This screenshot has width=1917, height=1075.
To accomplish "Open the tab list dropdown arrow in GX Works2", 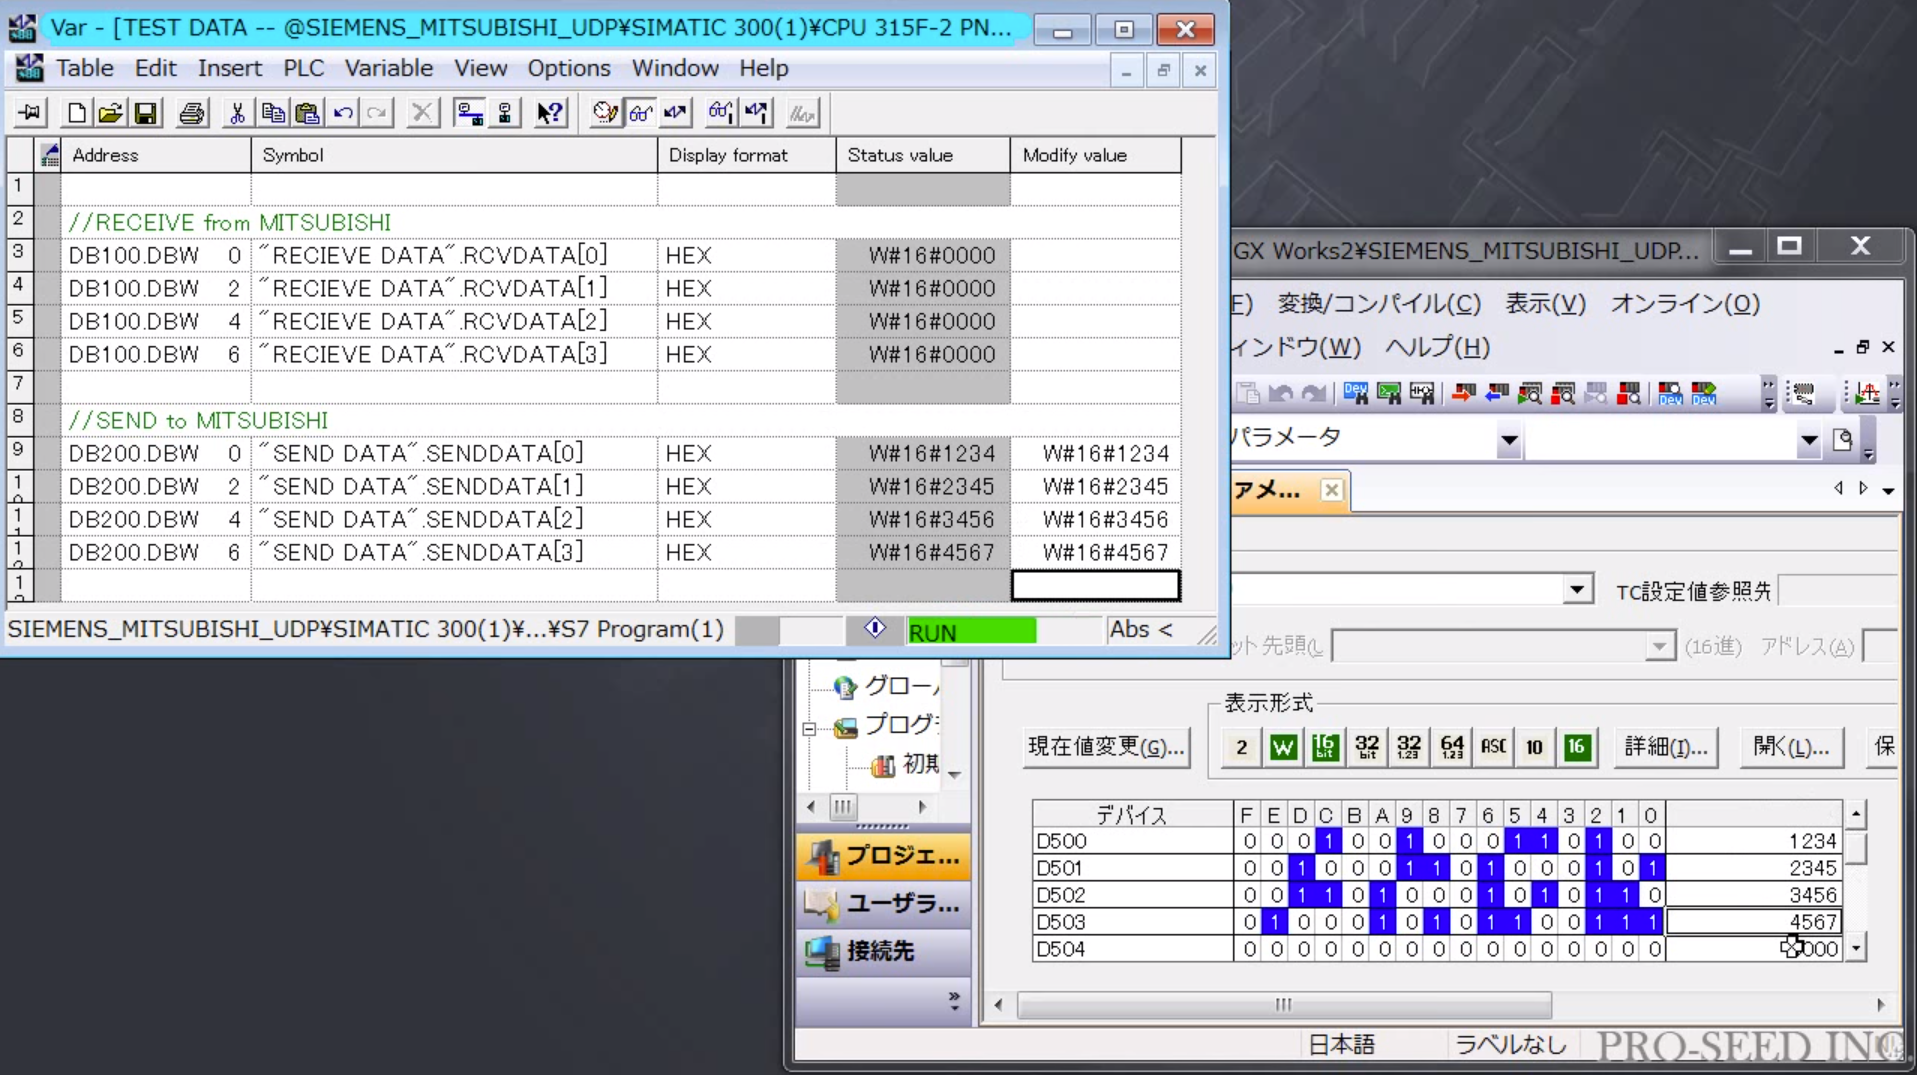I will [x=1888, y=490].
